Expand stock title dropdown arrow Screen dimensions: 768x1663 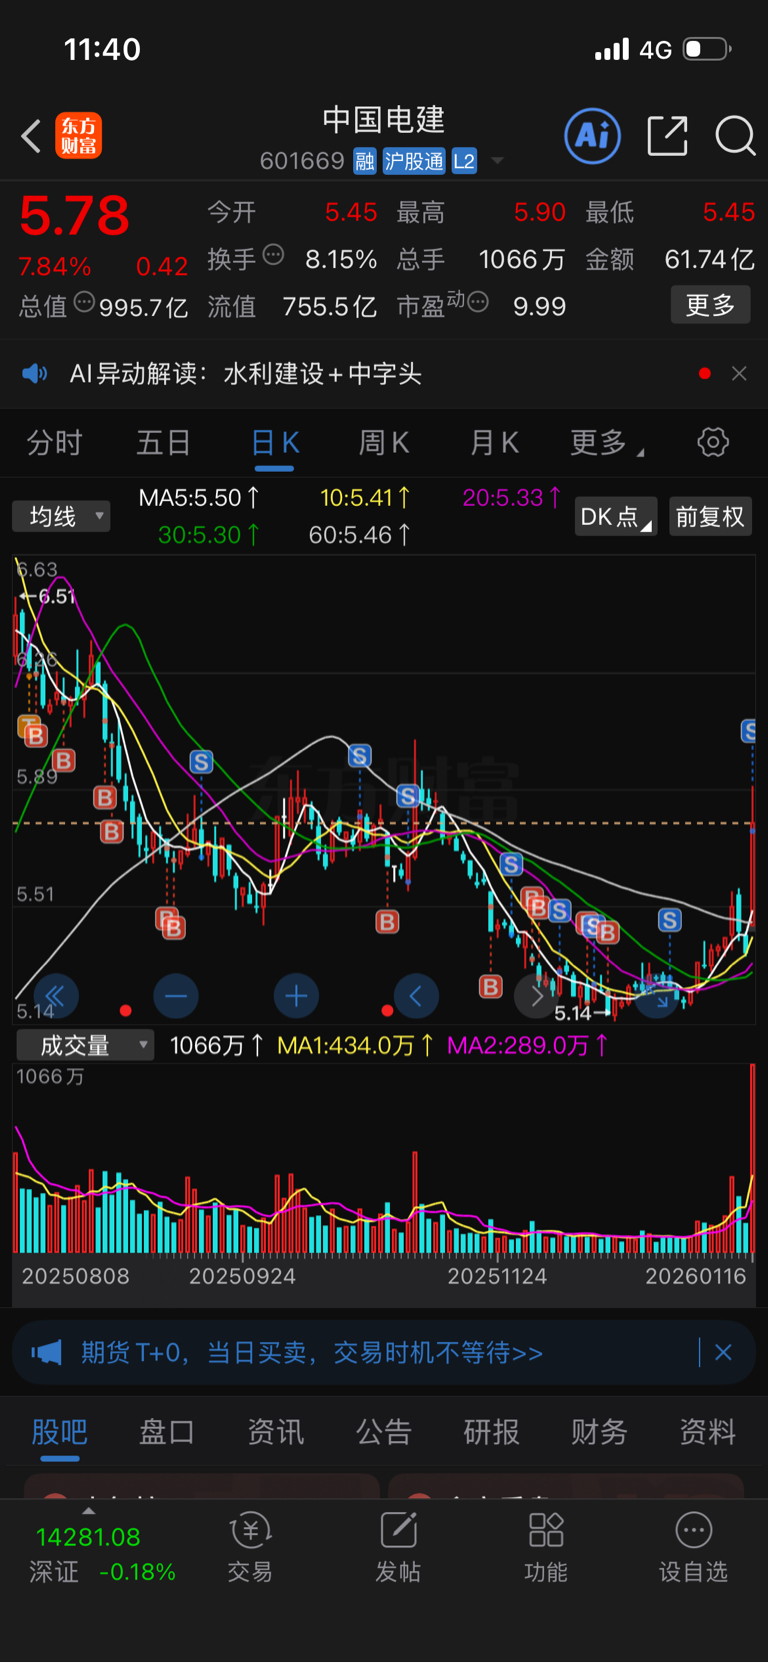tap(497, 161)
